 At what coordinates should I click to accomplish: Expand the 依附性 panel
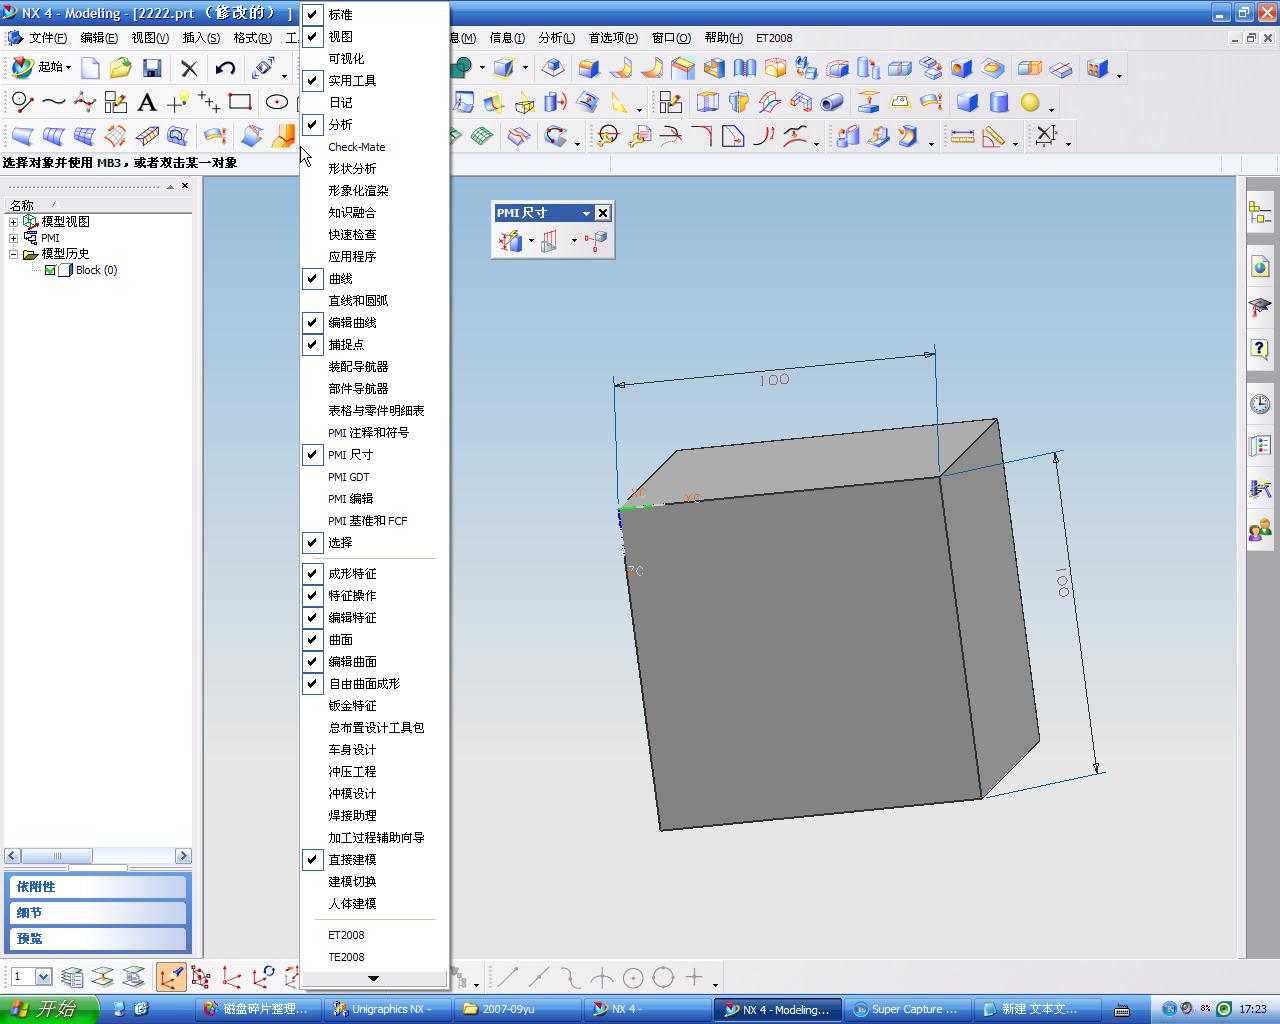point(98,887)
